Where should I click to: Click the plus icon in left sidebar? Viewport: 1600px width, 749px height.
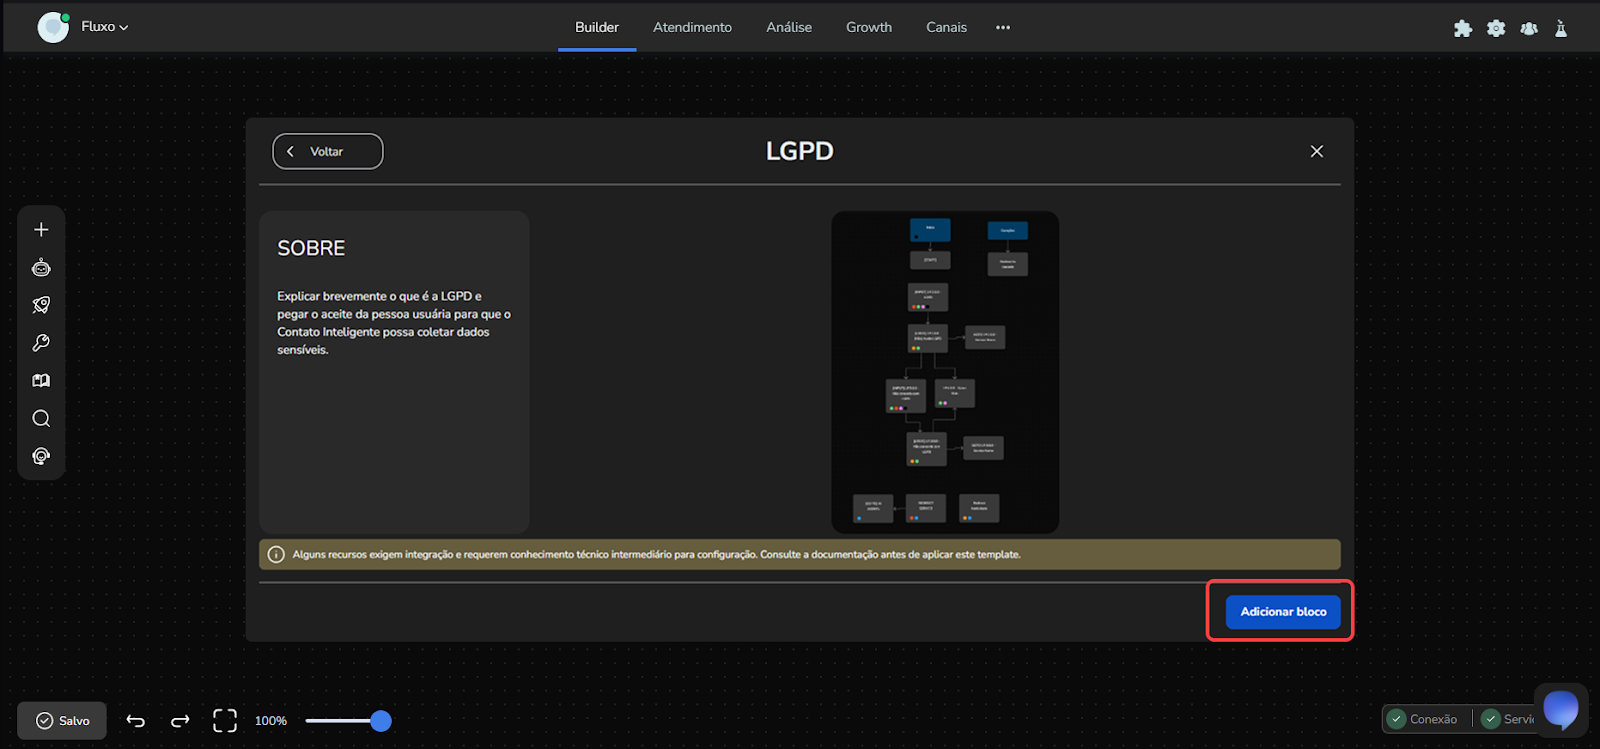[x=41, y=230]
